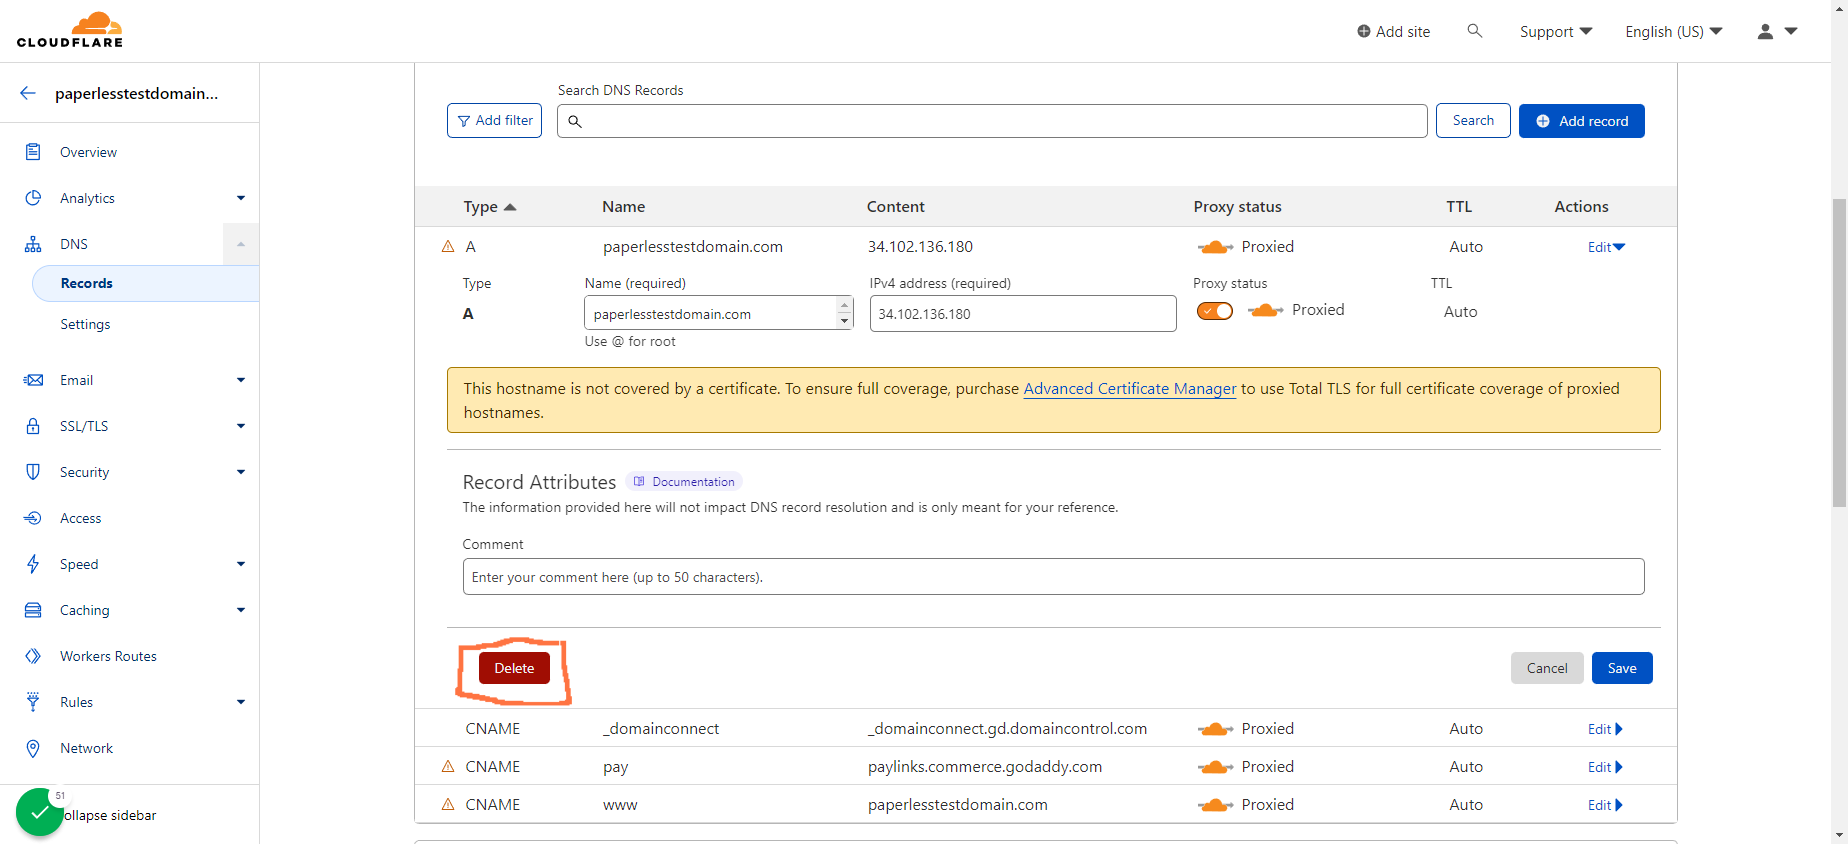The image size is (1848, 844).
Task: Expand Edit for the pay CNAME record
Action: [1605, 767]
